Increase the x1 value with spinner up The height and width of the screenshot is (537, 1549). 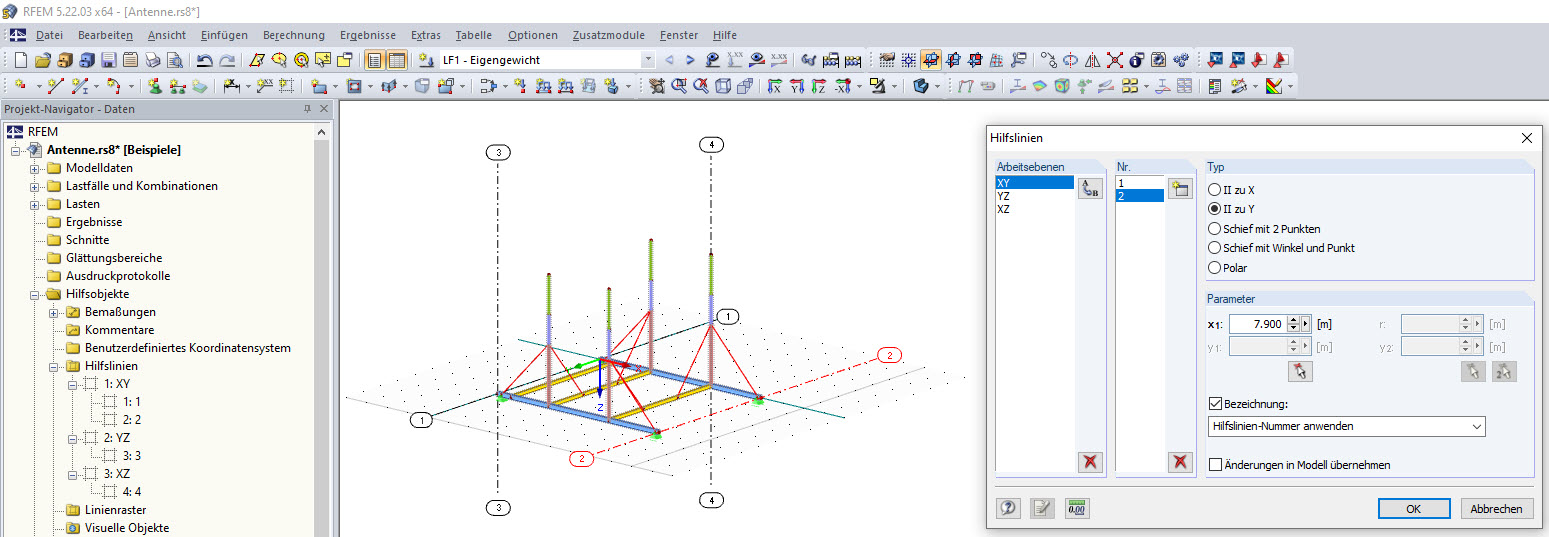tap(1294, 320)
